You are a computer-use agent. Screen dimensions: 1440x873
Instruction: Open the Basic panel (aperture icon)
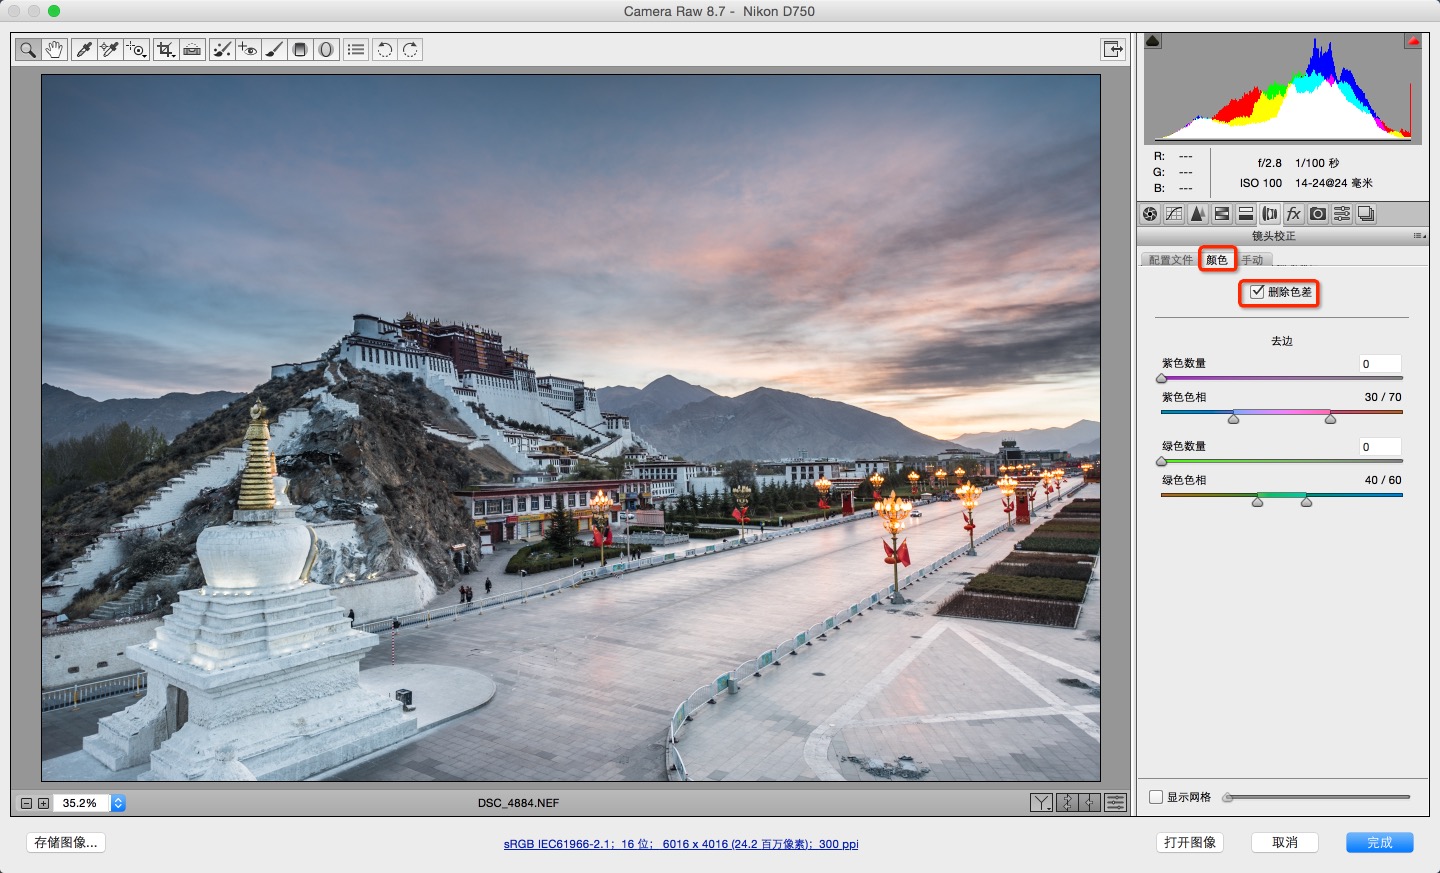(1150, 214)
